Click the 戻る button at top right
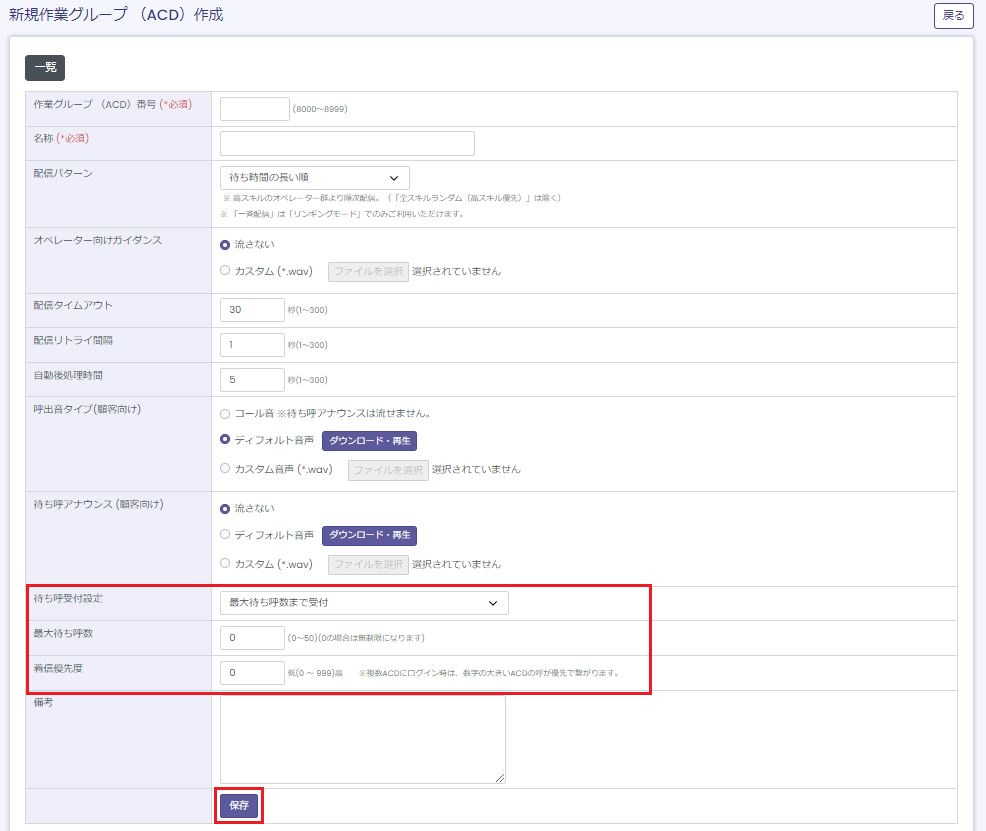Viewport: 986px width, 831px height. click(953, 16)
